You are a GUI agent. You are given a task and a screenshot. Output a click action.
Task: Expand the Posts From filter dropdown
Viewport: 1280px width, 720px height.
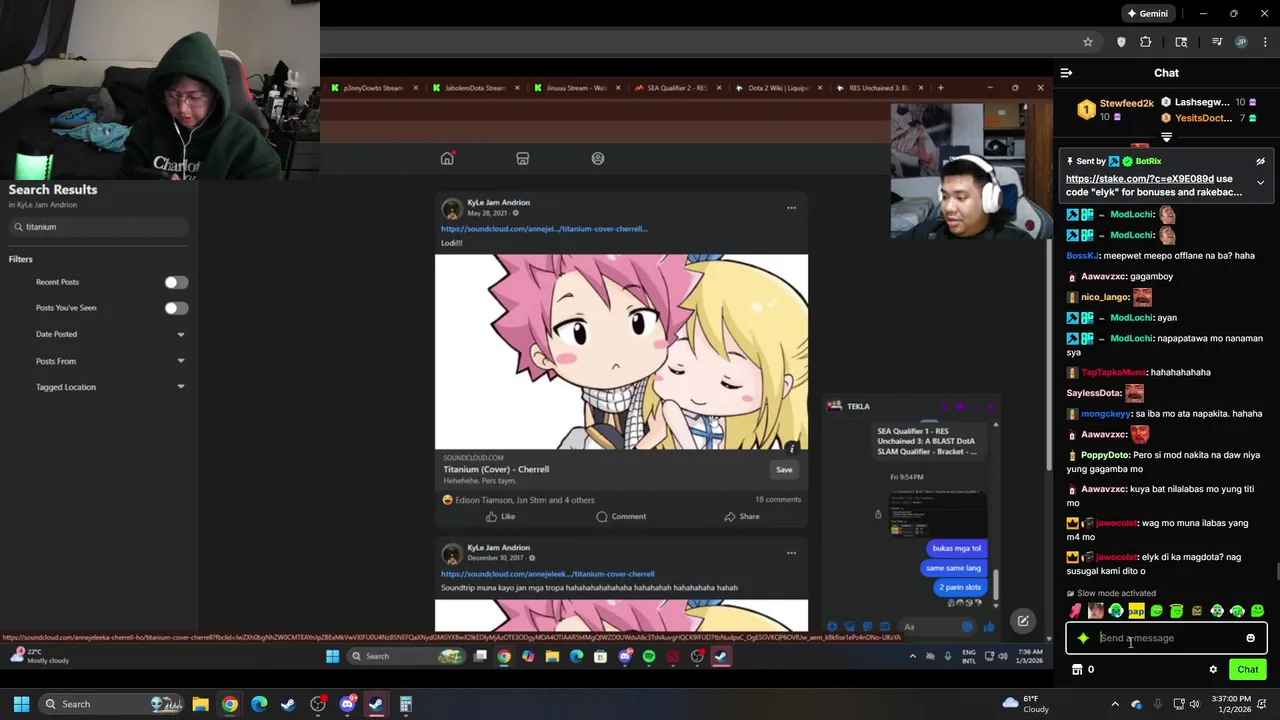tap(181, 361)
